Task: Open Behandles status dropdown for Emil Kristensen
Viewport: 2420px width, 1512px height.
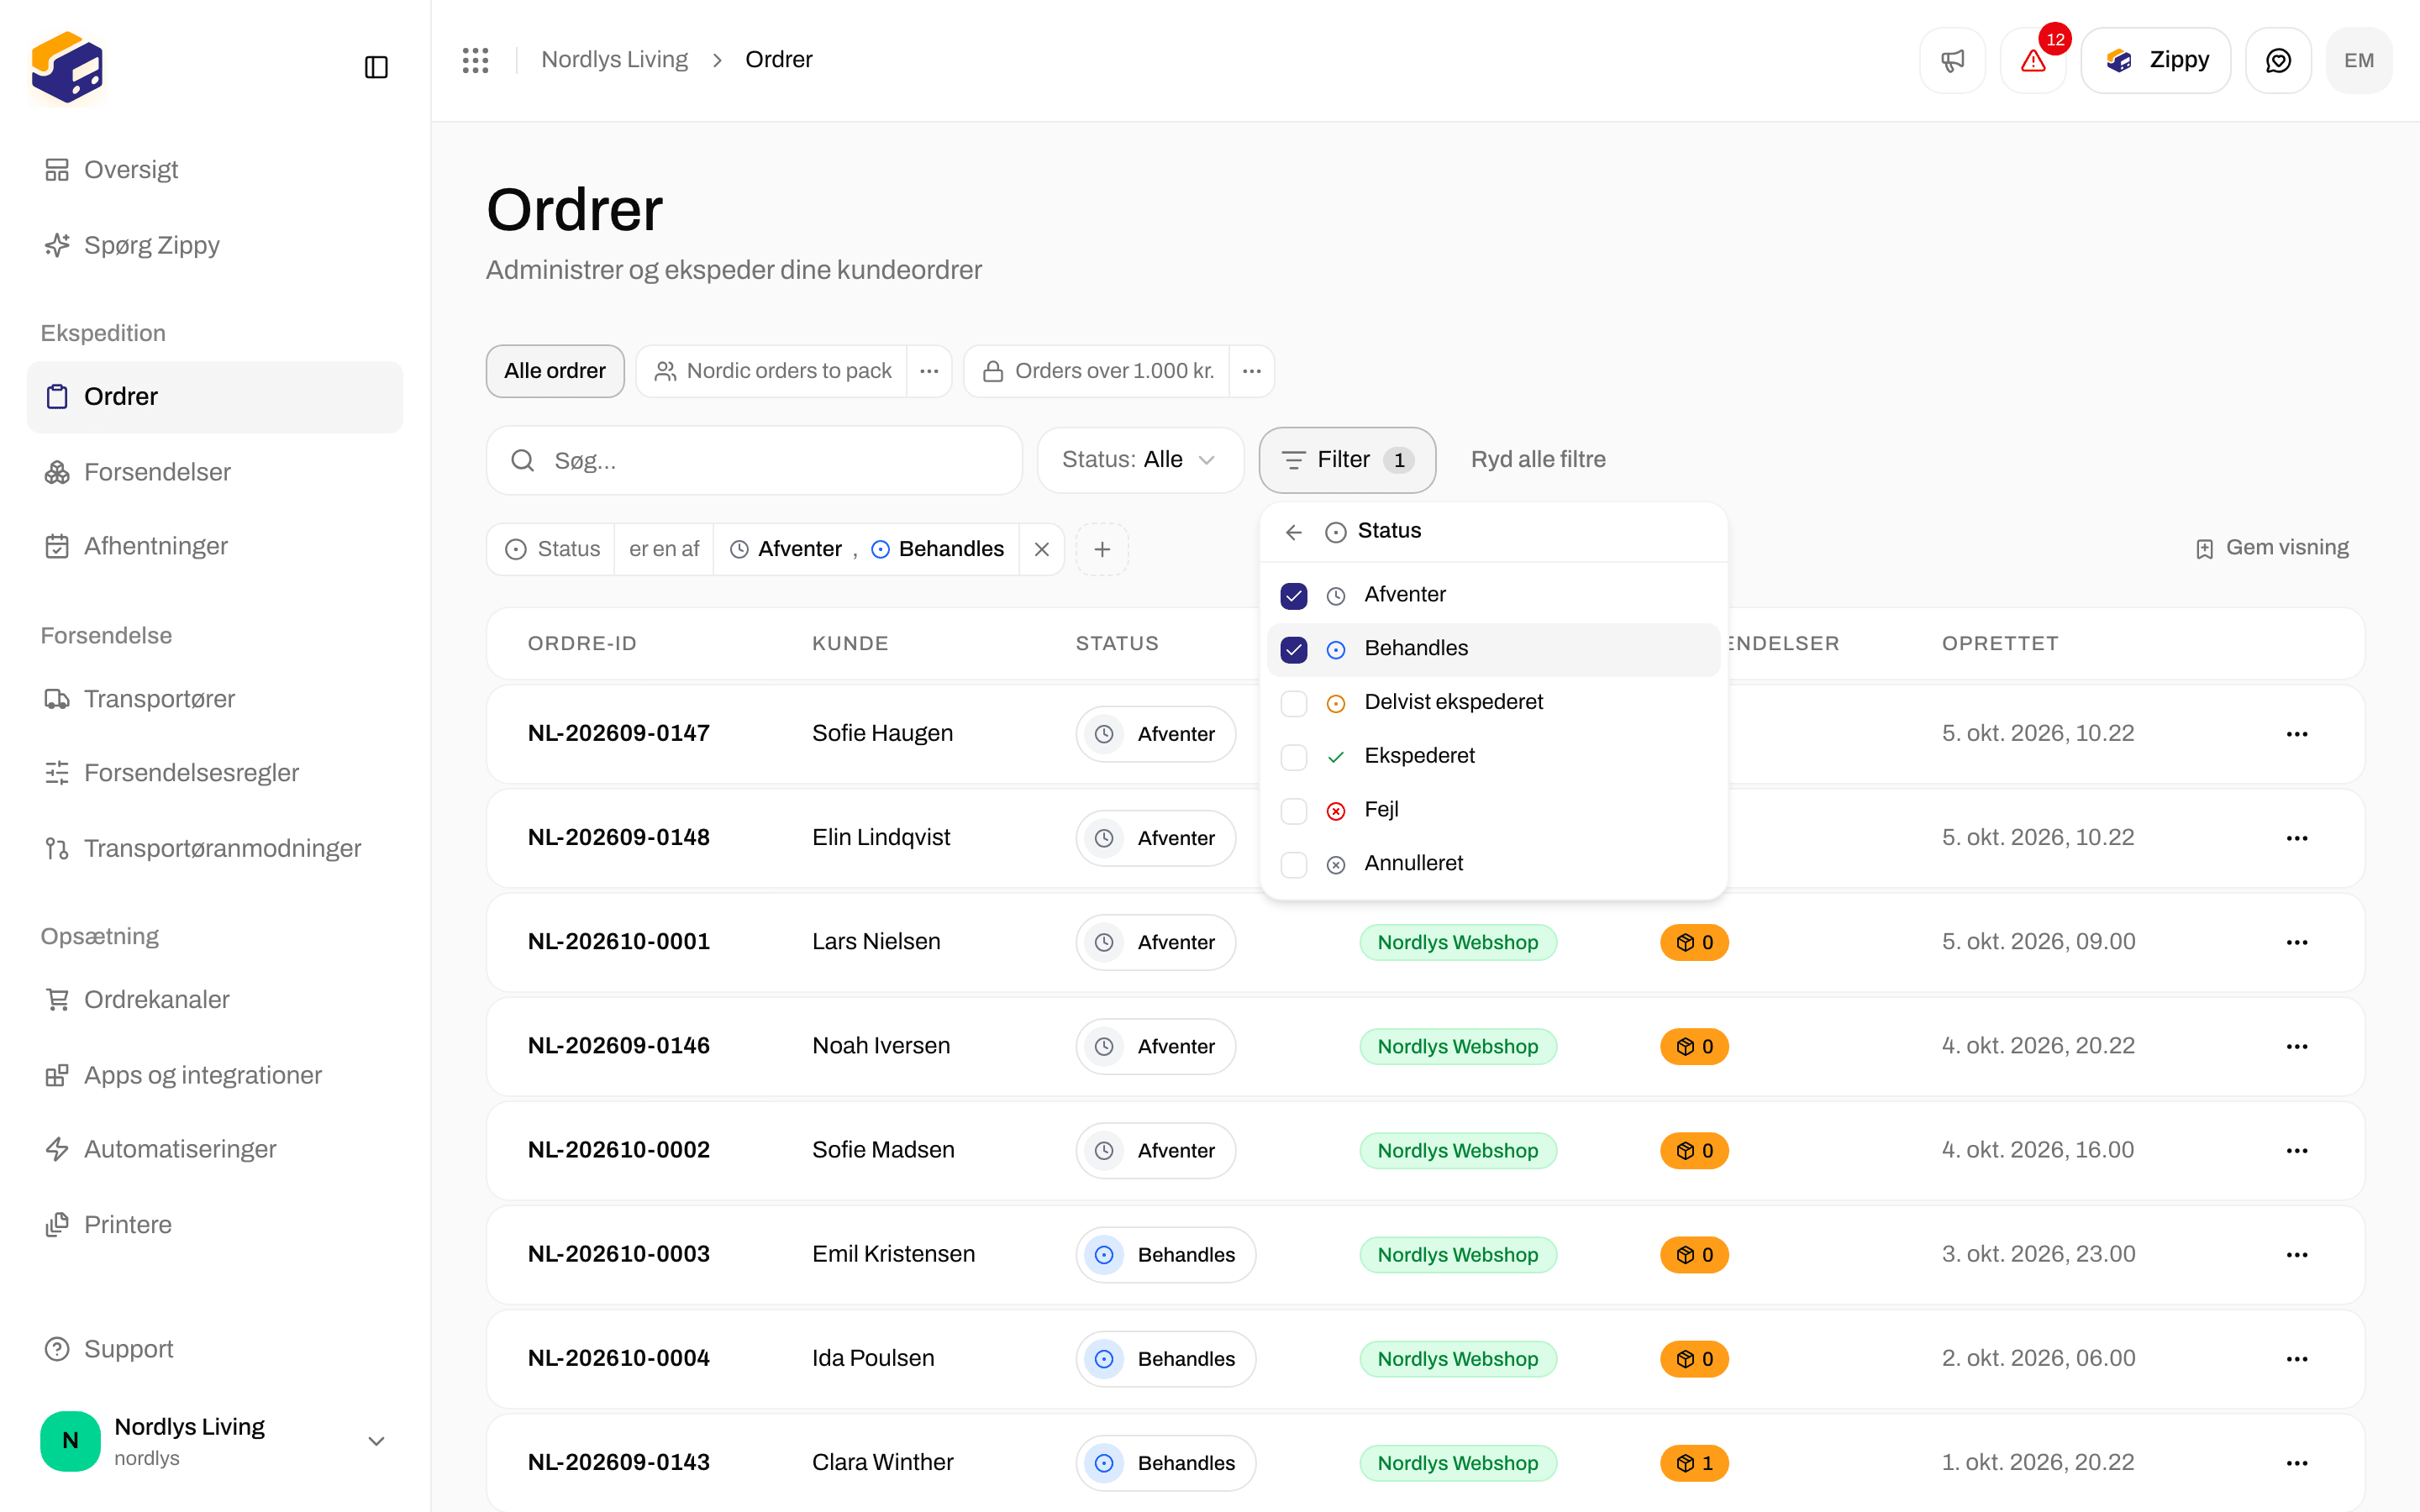Action: (x=1165, y=1255)
